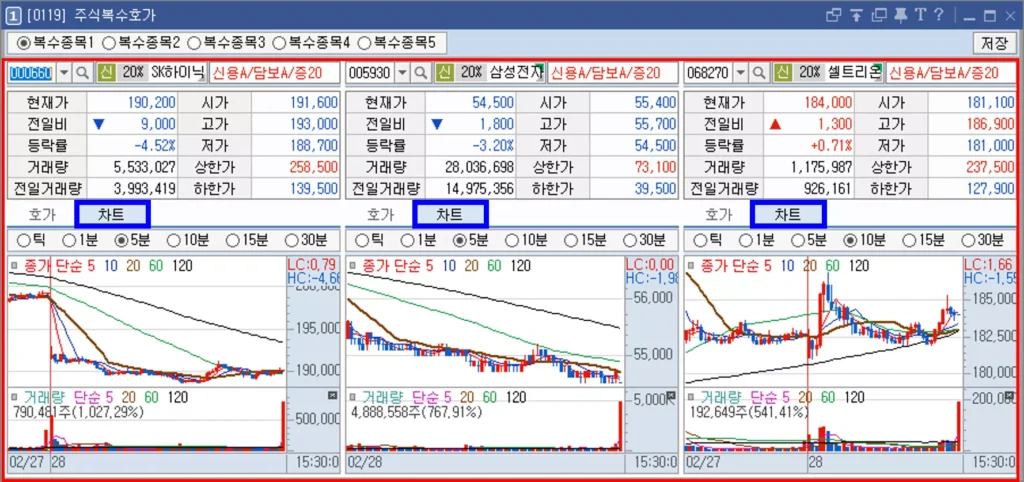This screenshot has height=482, width=1024.
Task: Click small square icon before SK하이닉스 거래량 legend
Action: (14, 396)
